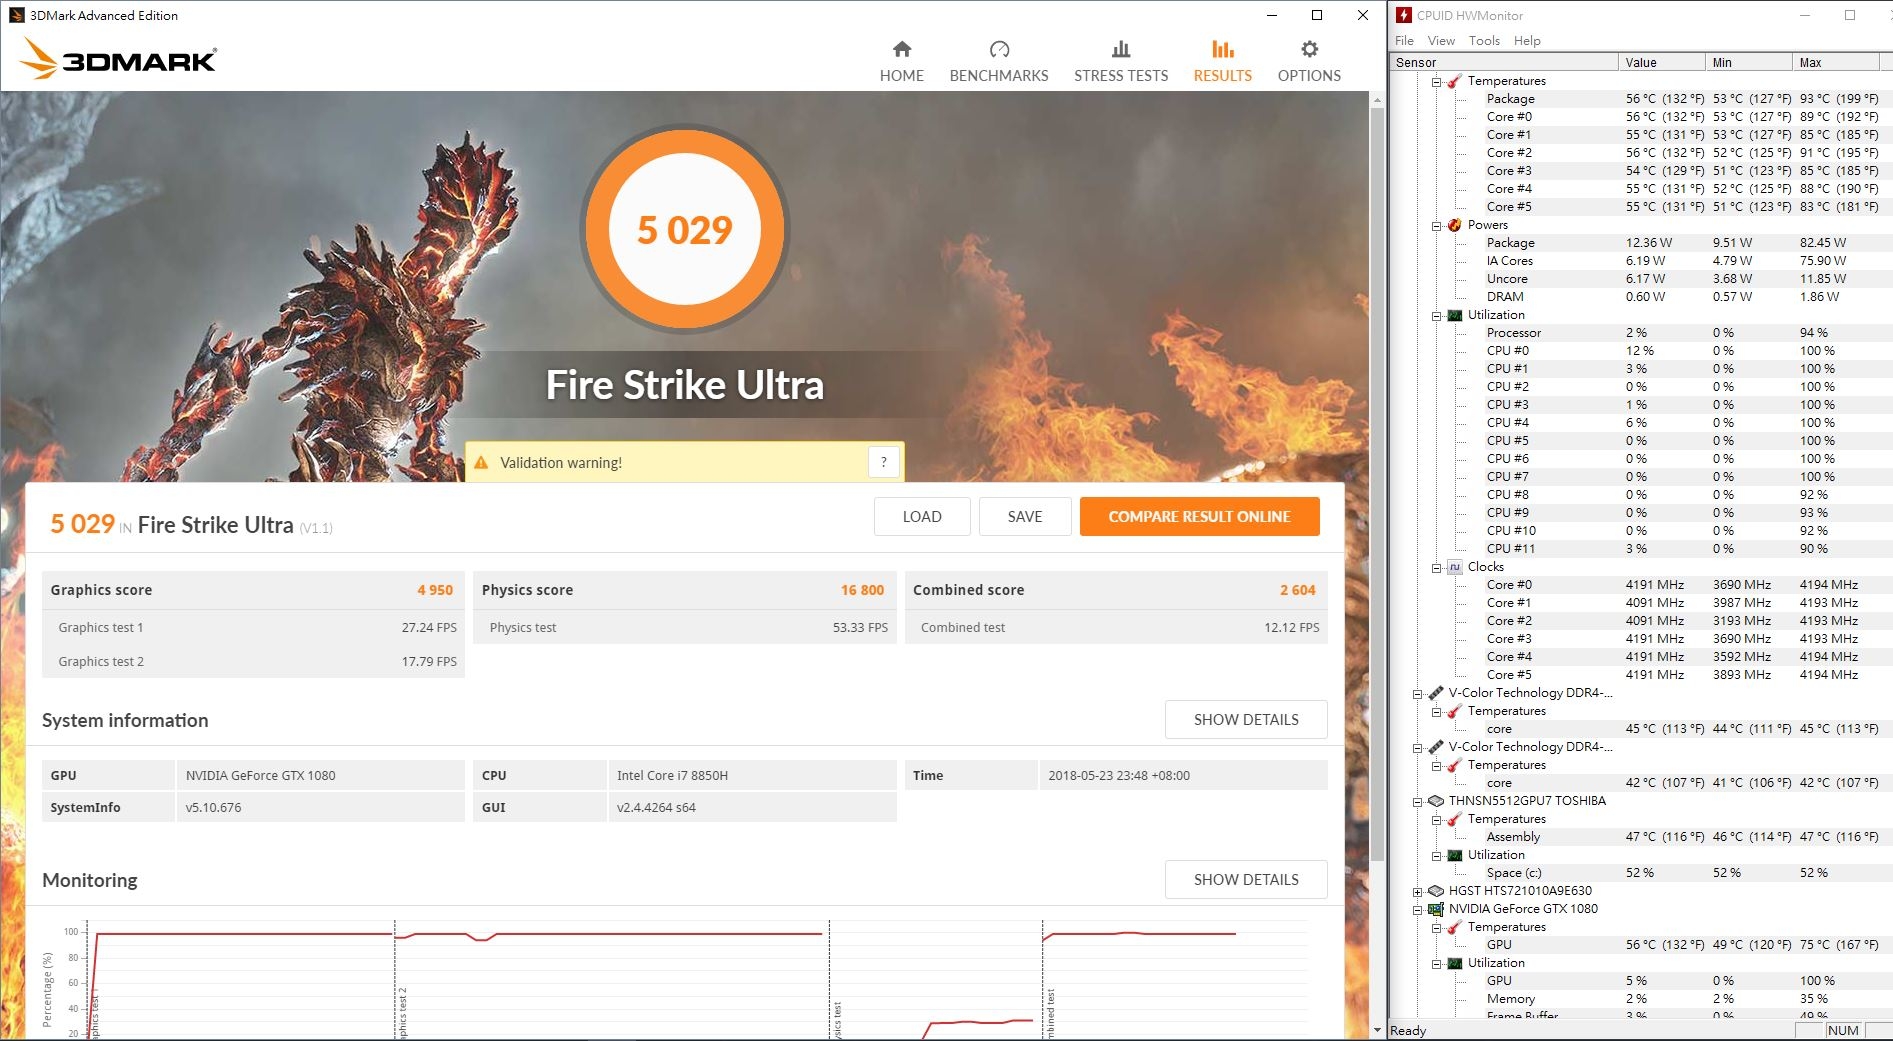The width and height of the screenshot is (1893, 1041).
Task: Go to the HOME tab in 3DMark
Action: pyautogui.click(x=901, y=62)
